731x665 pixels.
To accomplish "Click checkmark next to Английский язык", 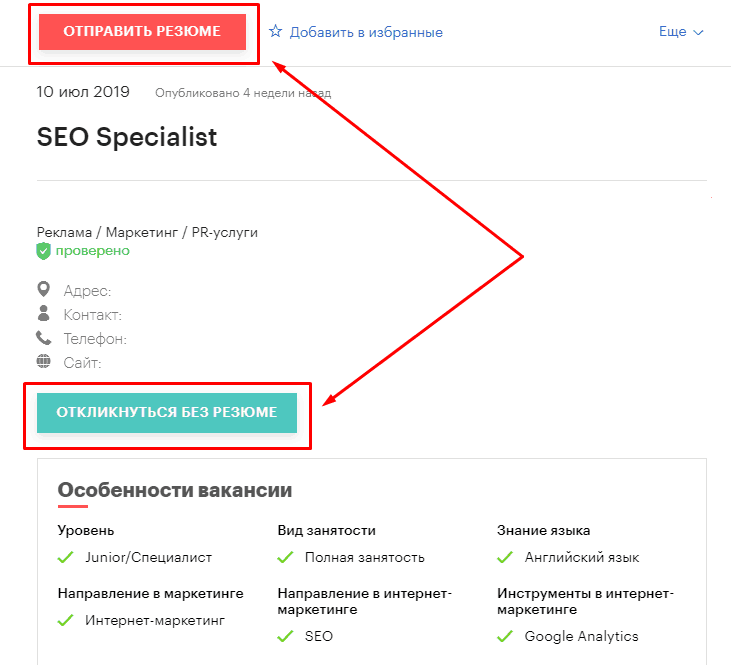I will click(506, 557).
